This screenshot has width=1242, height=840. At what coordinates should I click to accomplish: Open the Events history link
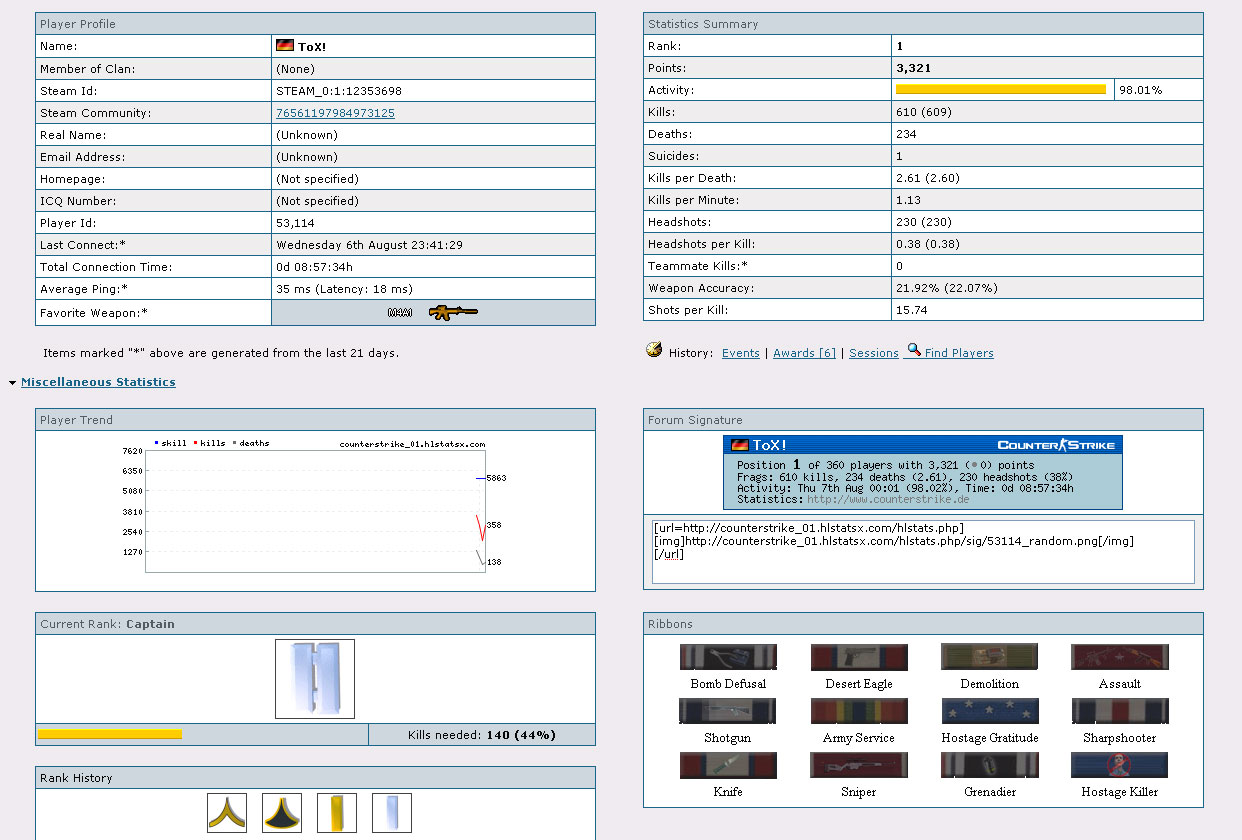click(x=740, y=353)
